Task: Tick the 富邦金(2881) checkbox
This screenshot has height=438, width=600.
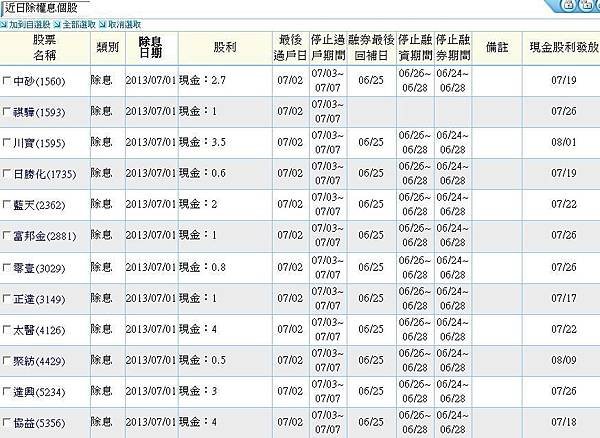Action: 6,236
